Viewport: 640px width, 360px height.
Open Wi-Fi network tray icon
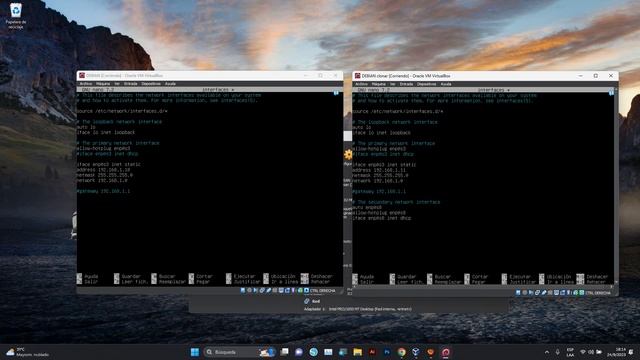[x=583, y=352]
